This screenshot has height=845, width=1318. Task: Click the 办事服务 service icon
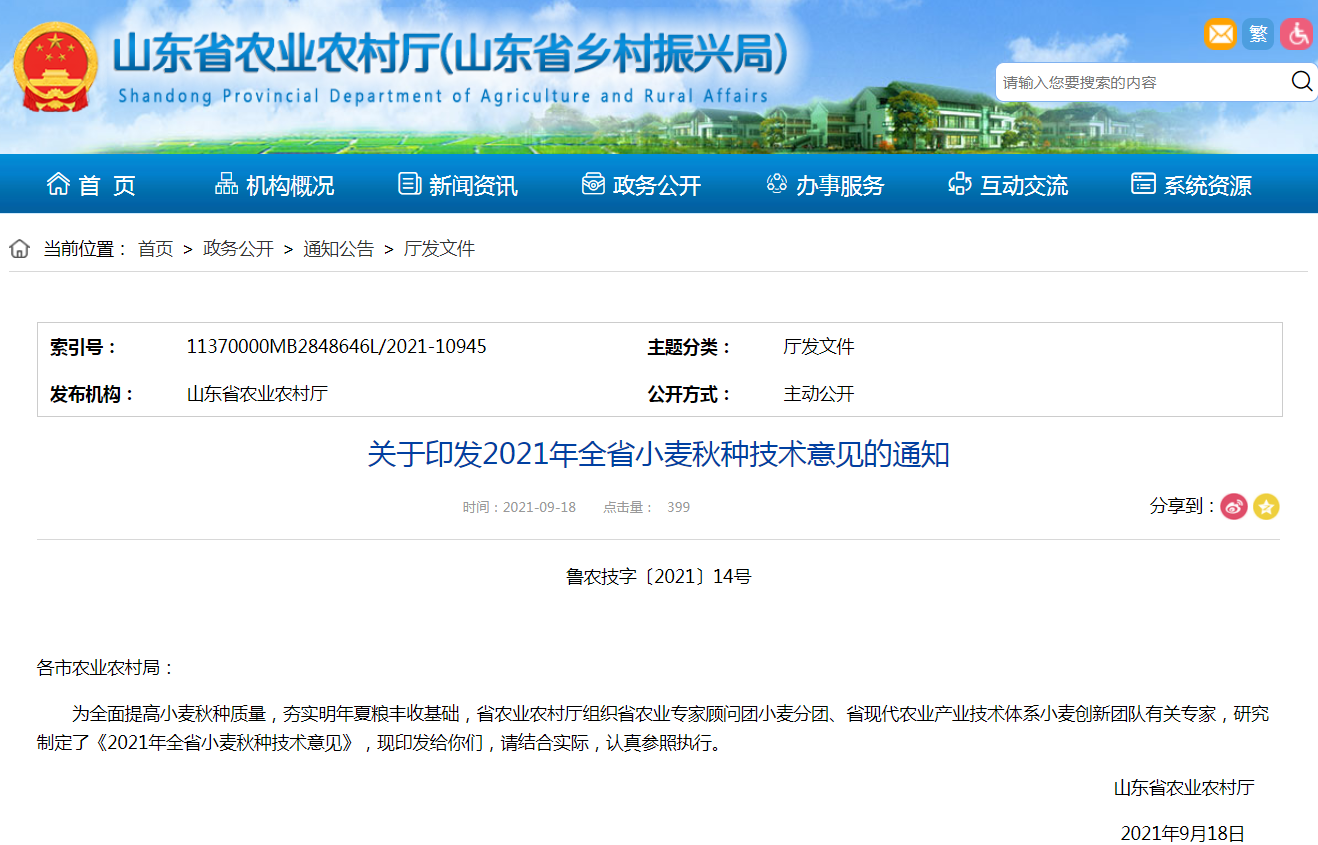click(x=776, y=184)
